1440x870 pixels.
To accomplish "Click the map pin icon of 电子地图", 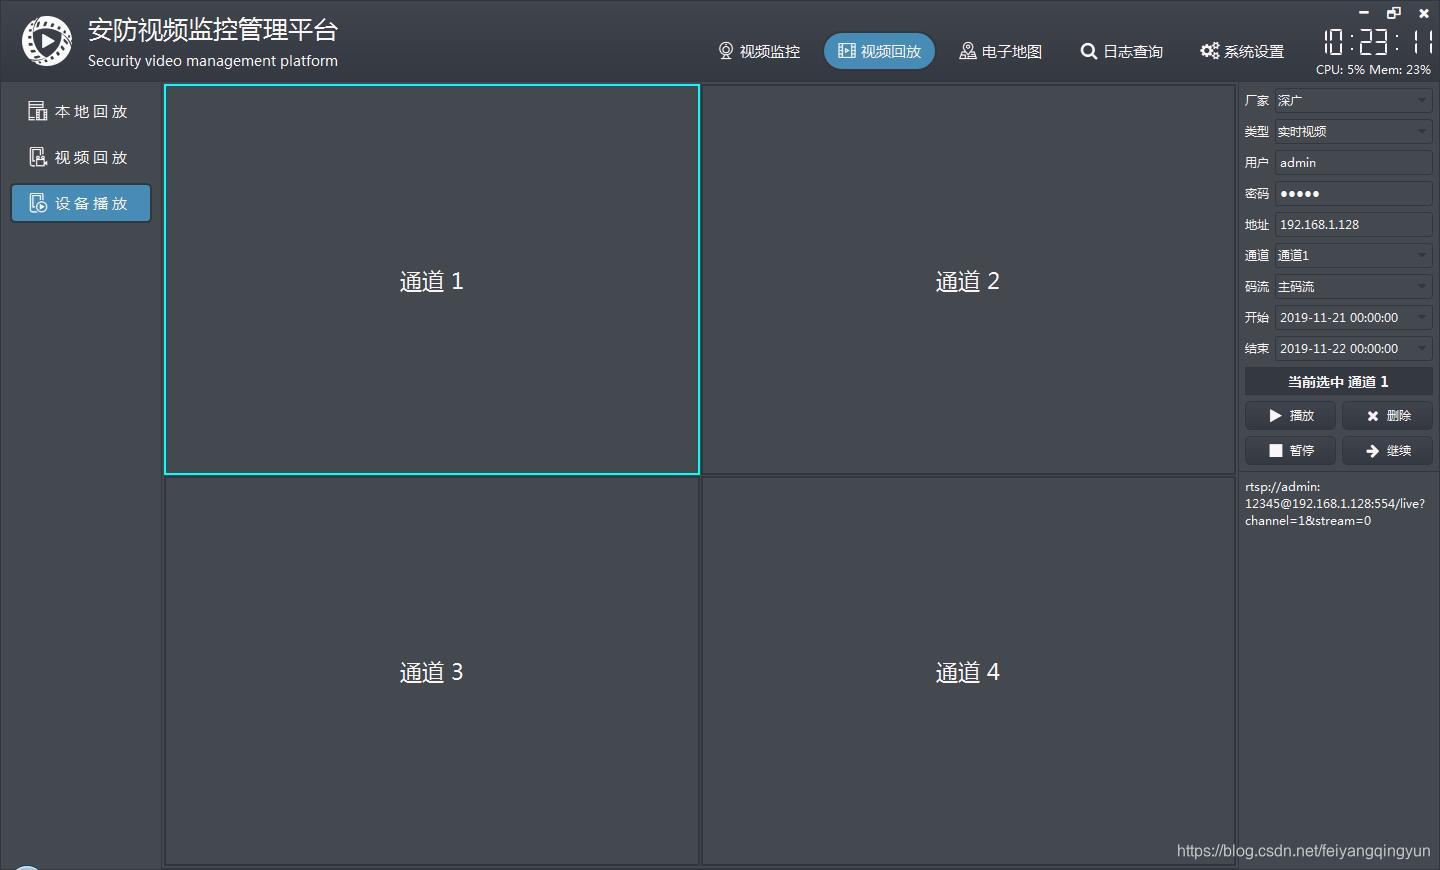I will pos(967,51).
